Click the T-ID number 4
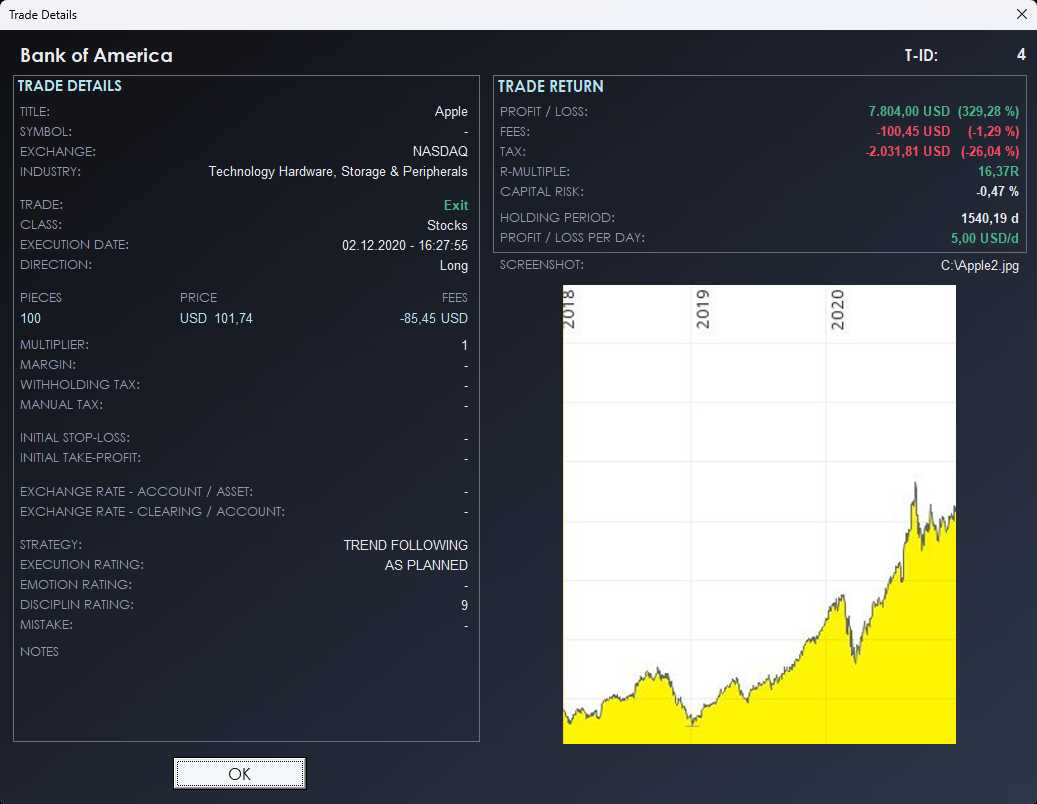 click(x=1021, y=55)
